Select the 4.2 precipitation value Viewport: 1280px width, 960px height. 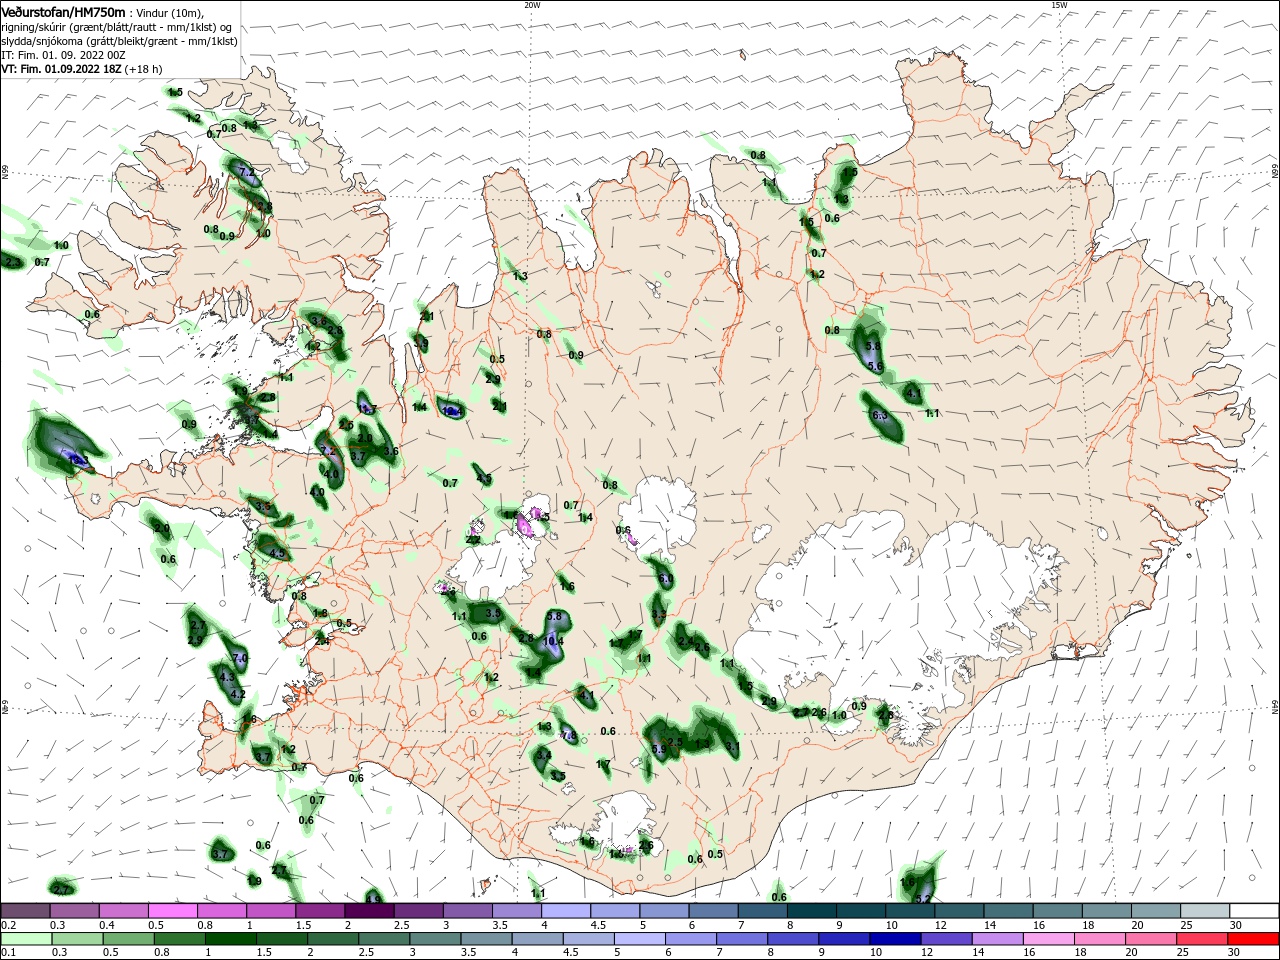click(238, 694)
